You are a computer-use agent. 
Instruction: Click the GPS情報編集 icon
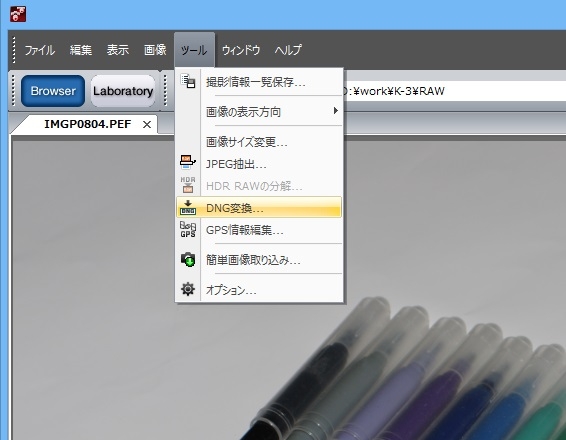pos(188,230)
